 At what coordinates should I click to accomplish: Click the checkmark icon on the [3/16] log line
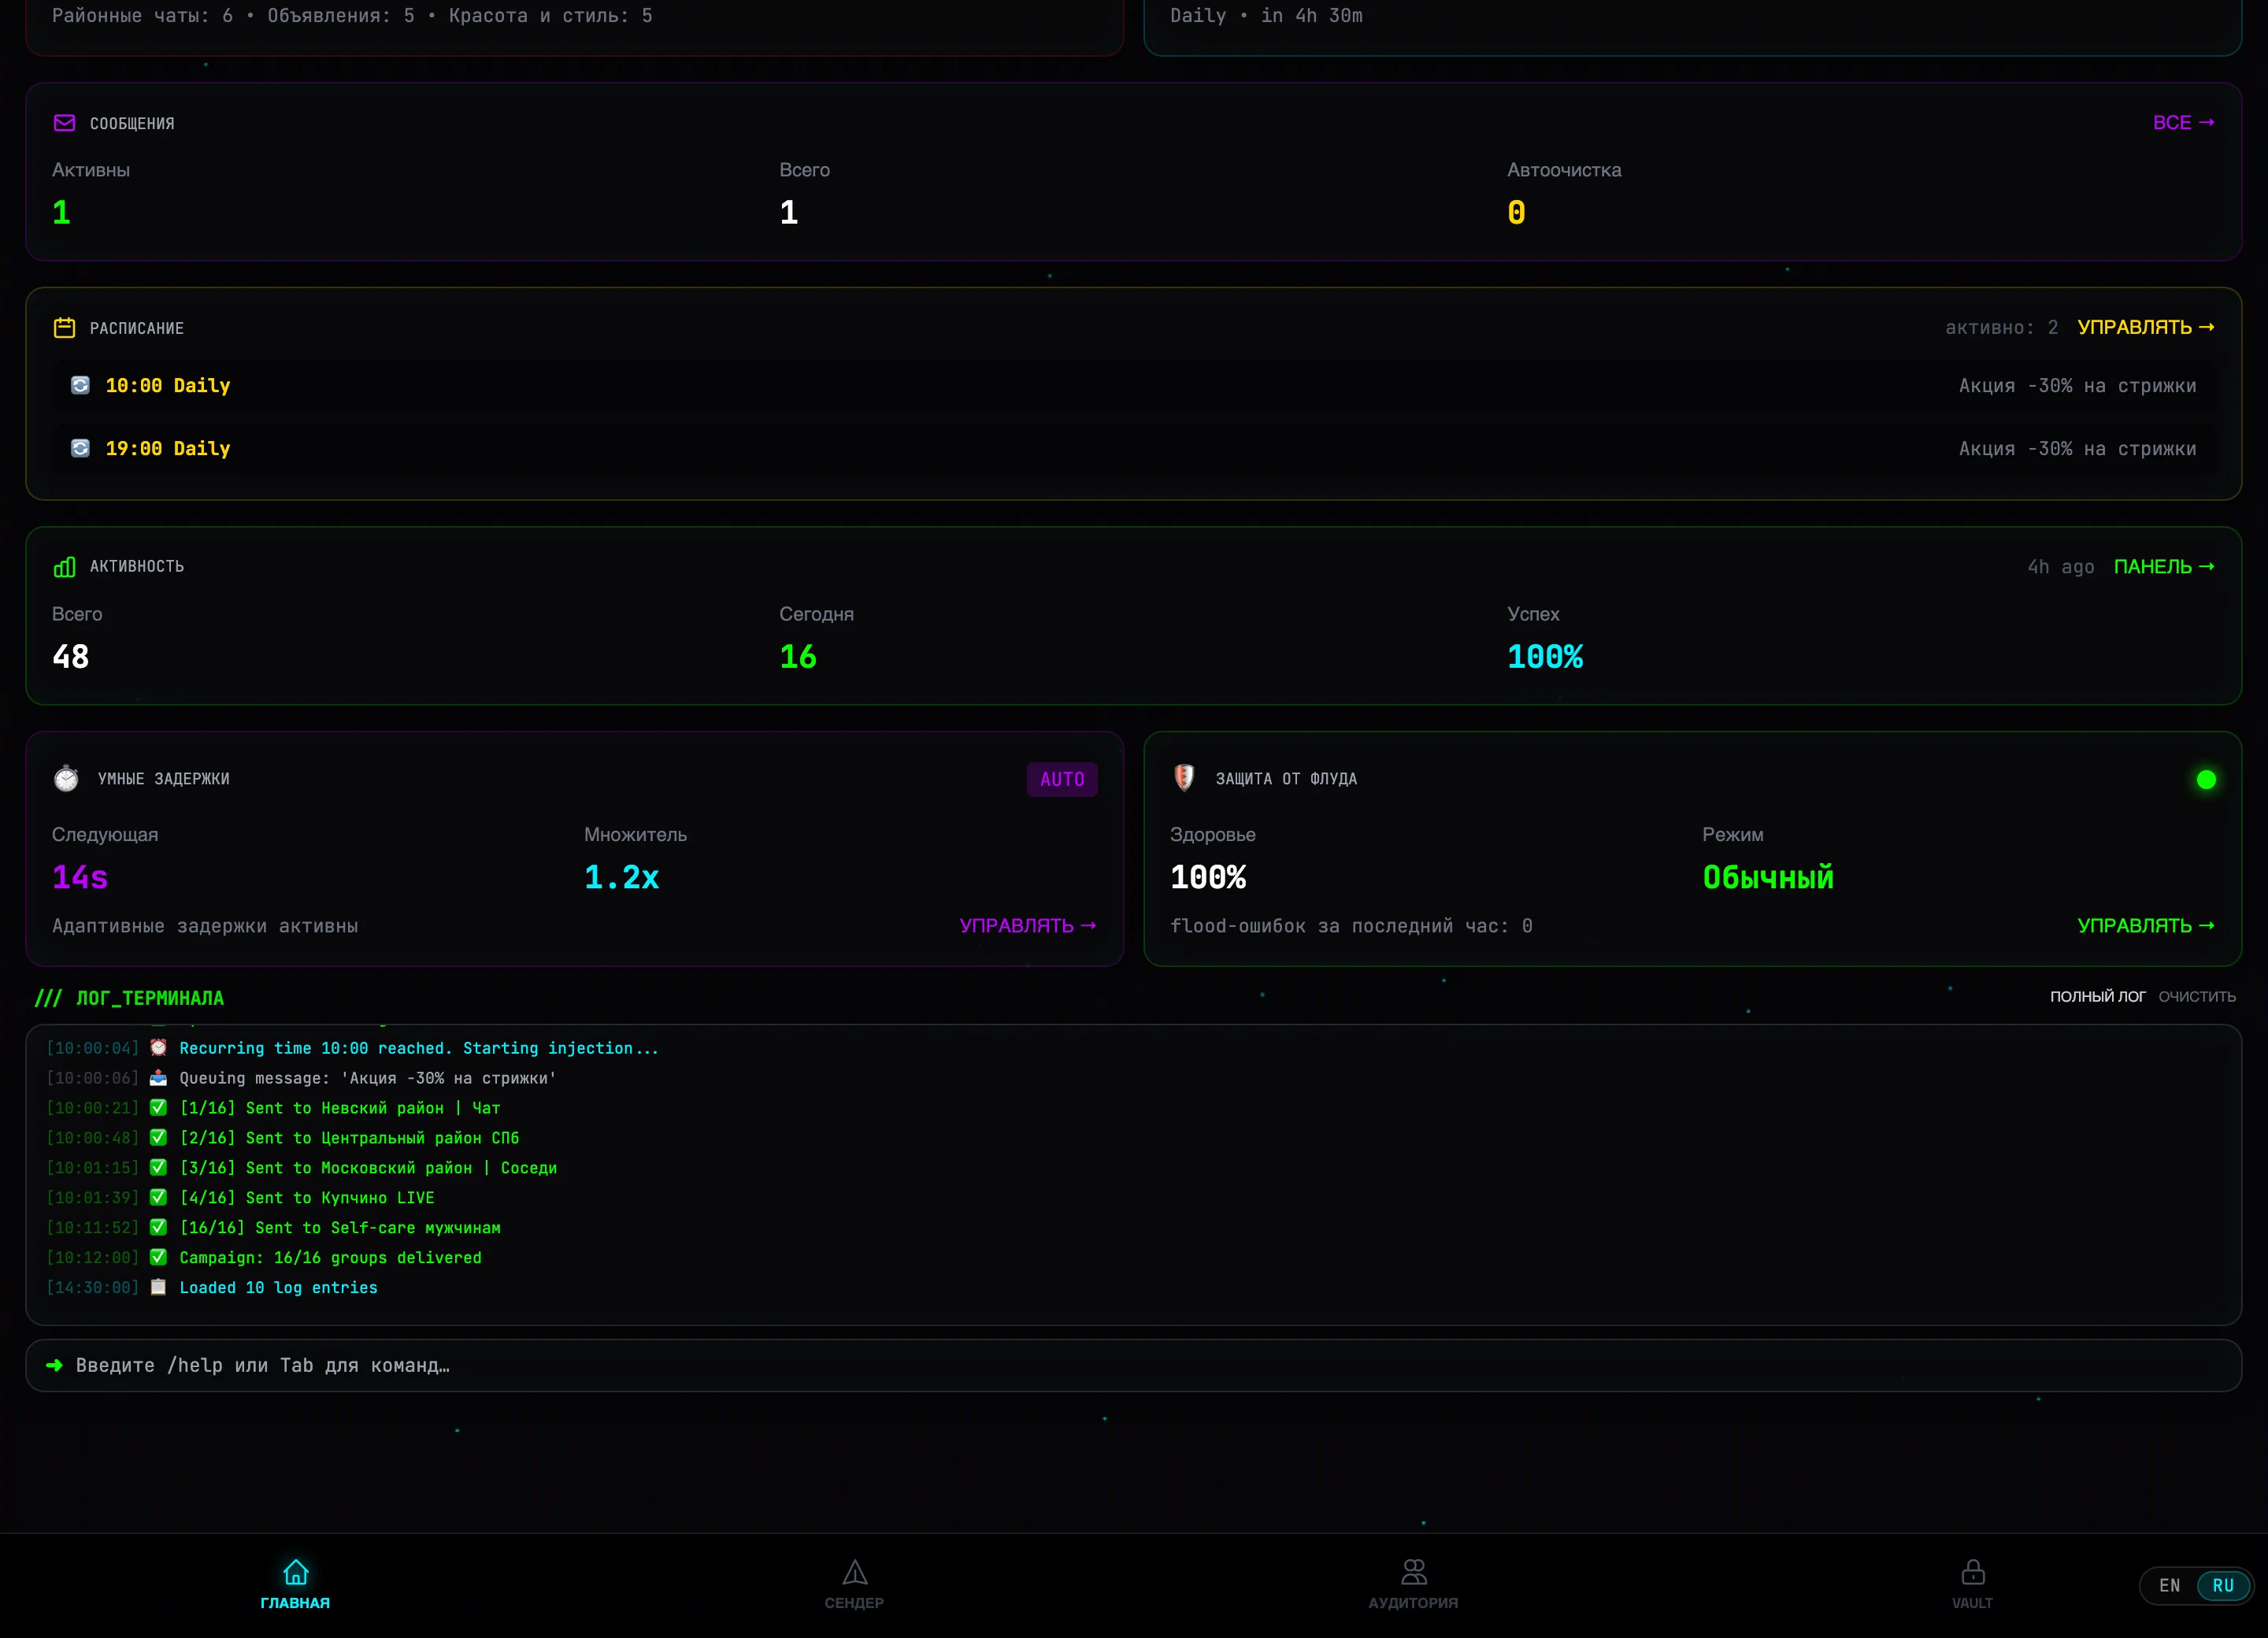pyautogui.click(x=158, y=1167)
